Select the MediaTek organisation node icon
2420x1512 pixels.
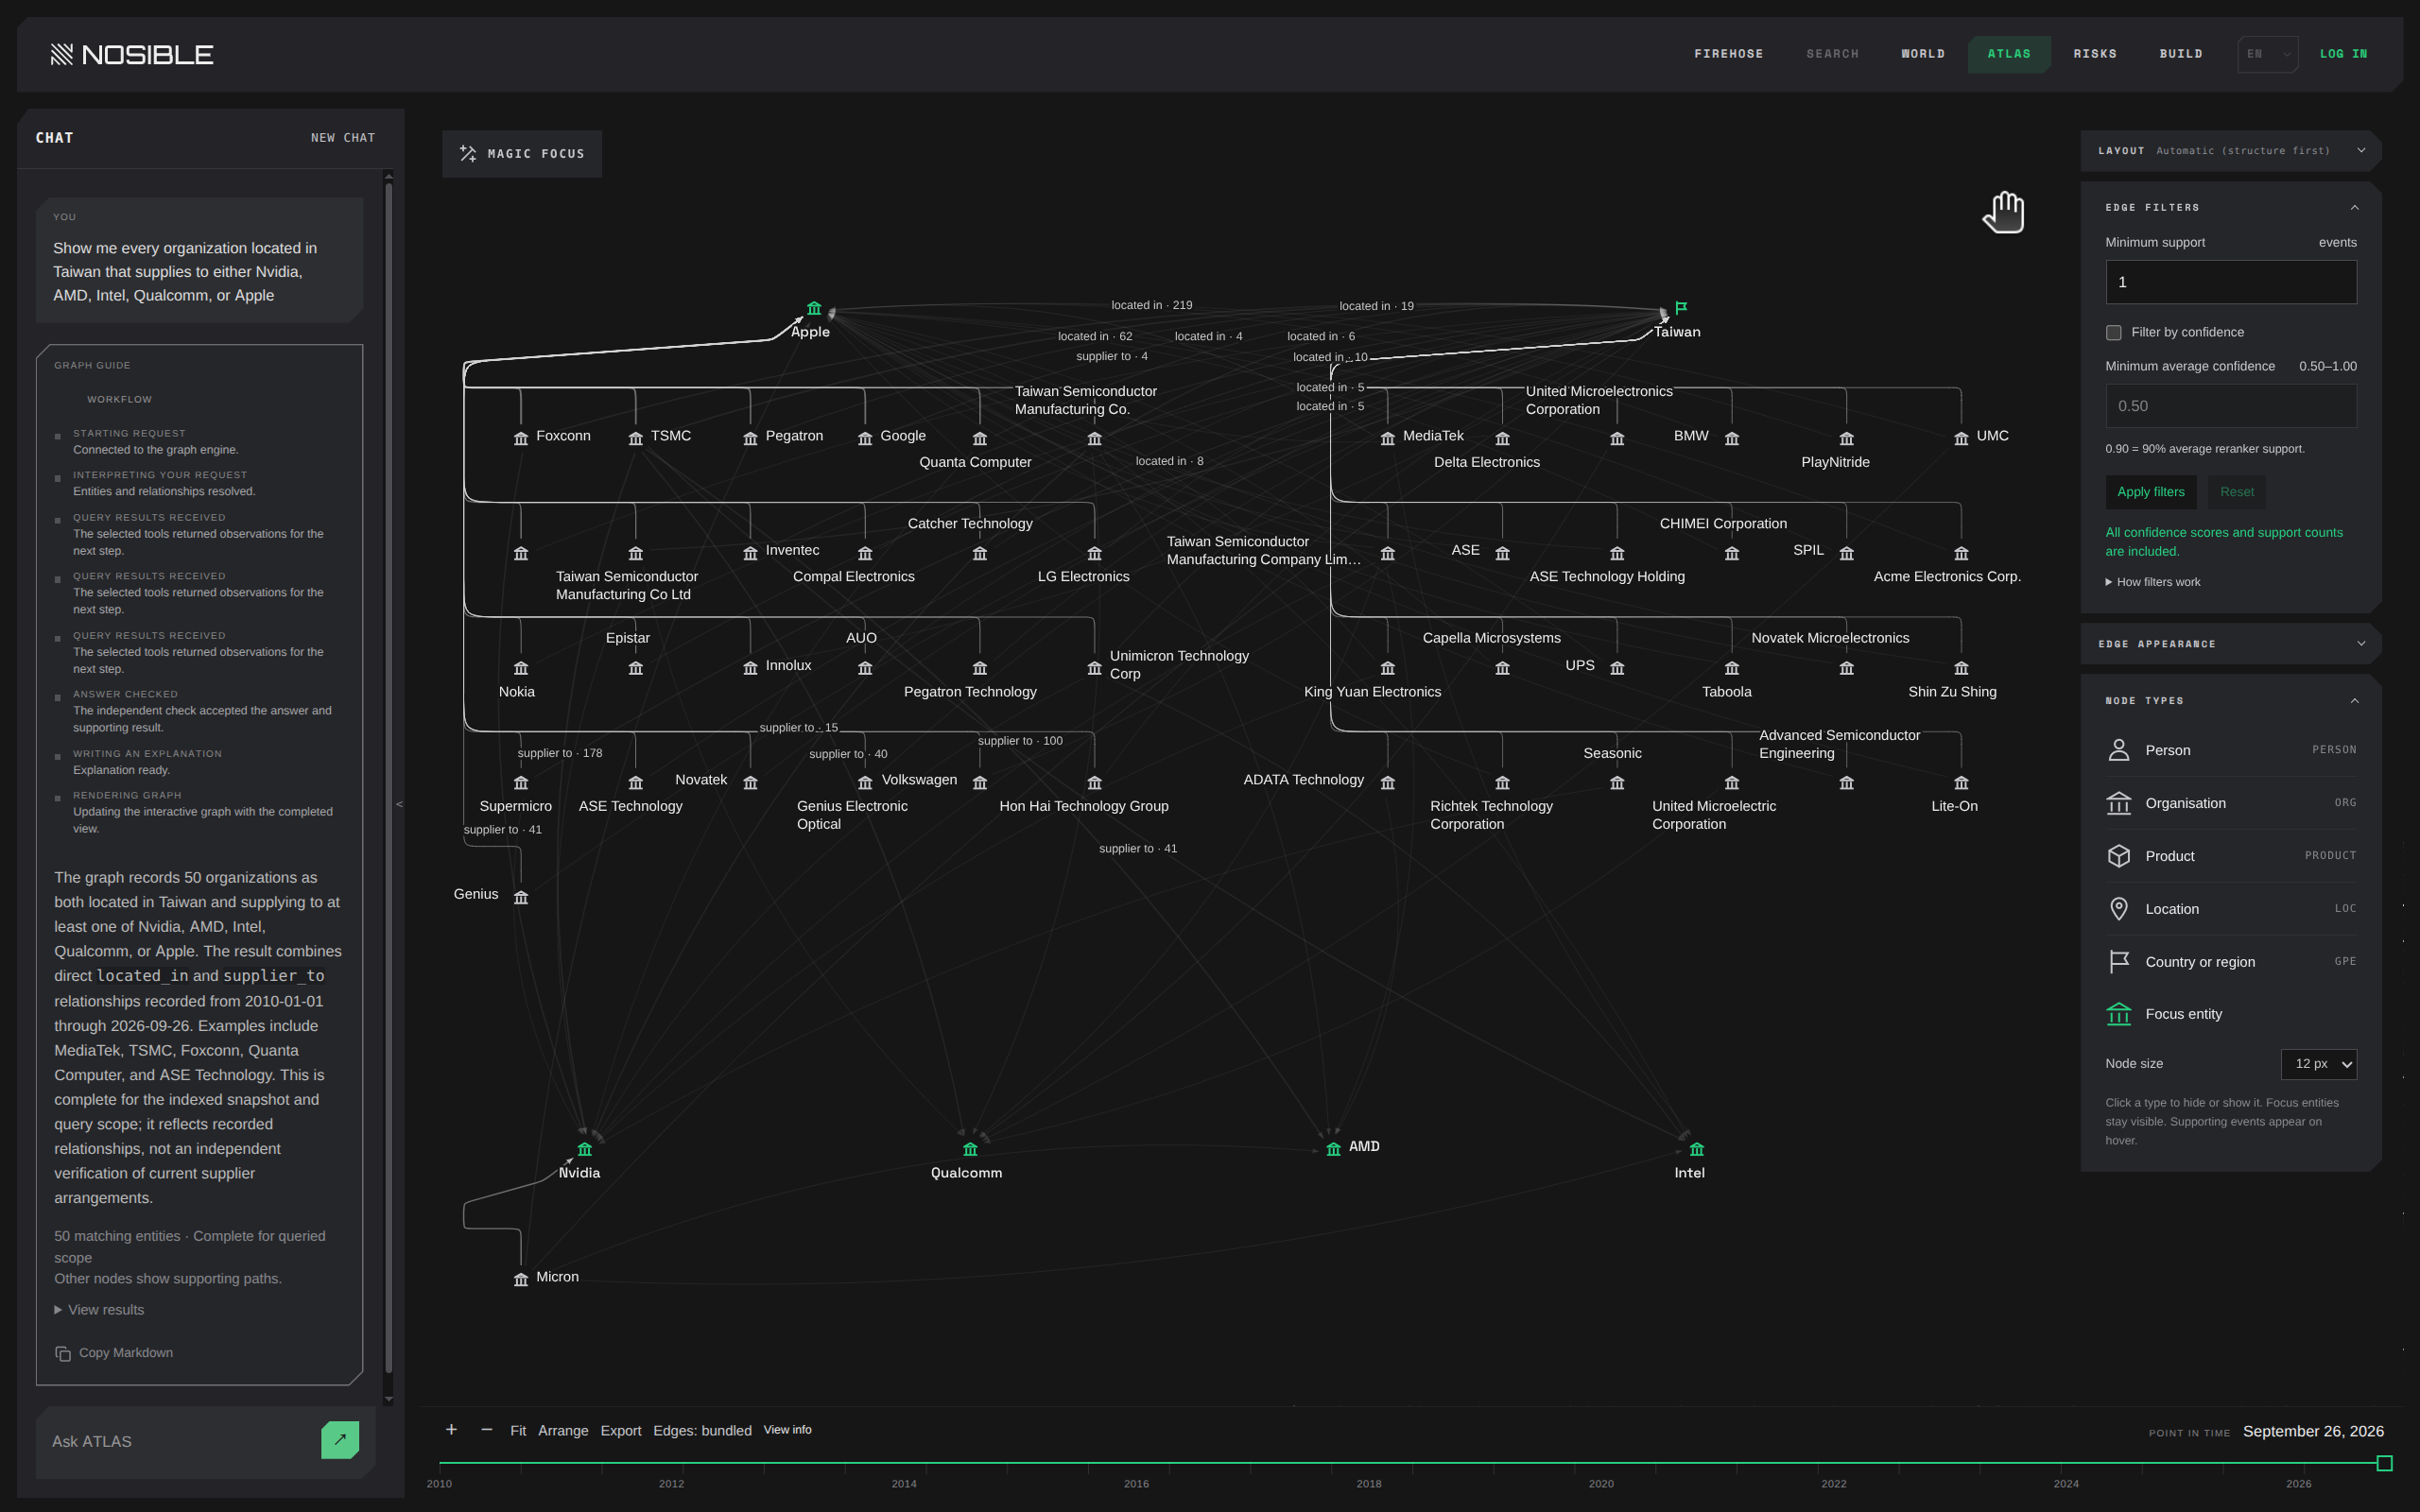(1388, 438)
